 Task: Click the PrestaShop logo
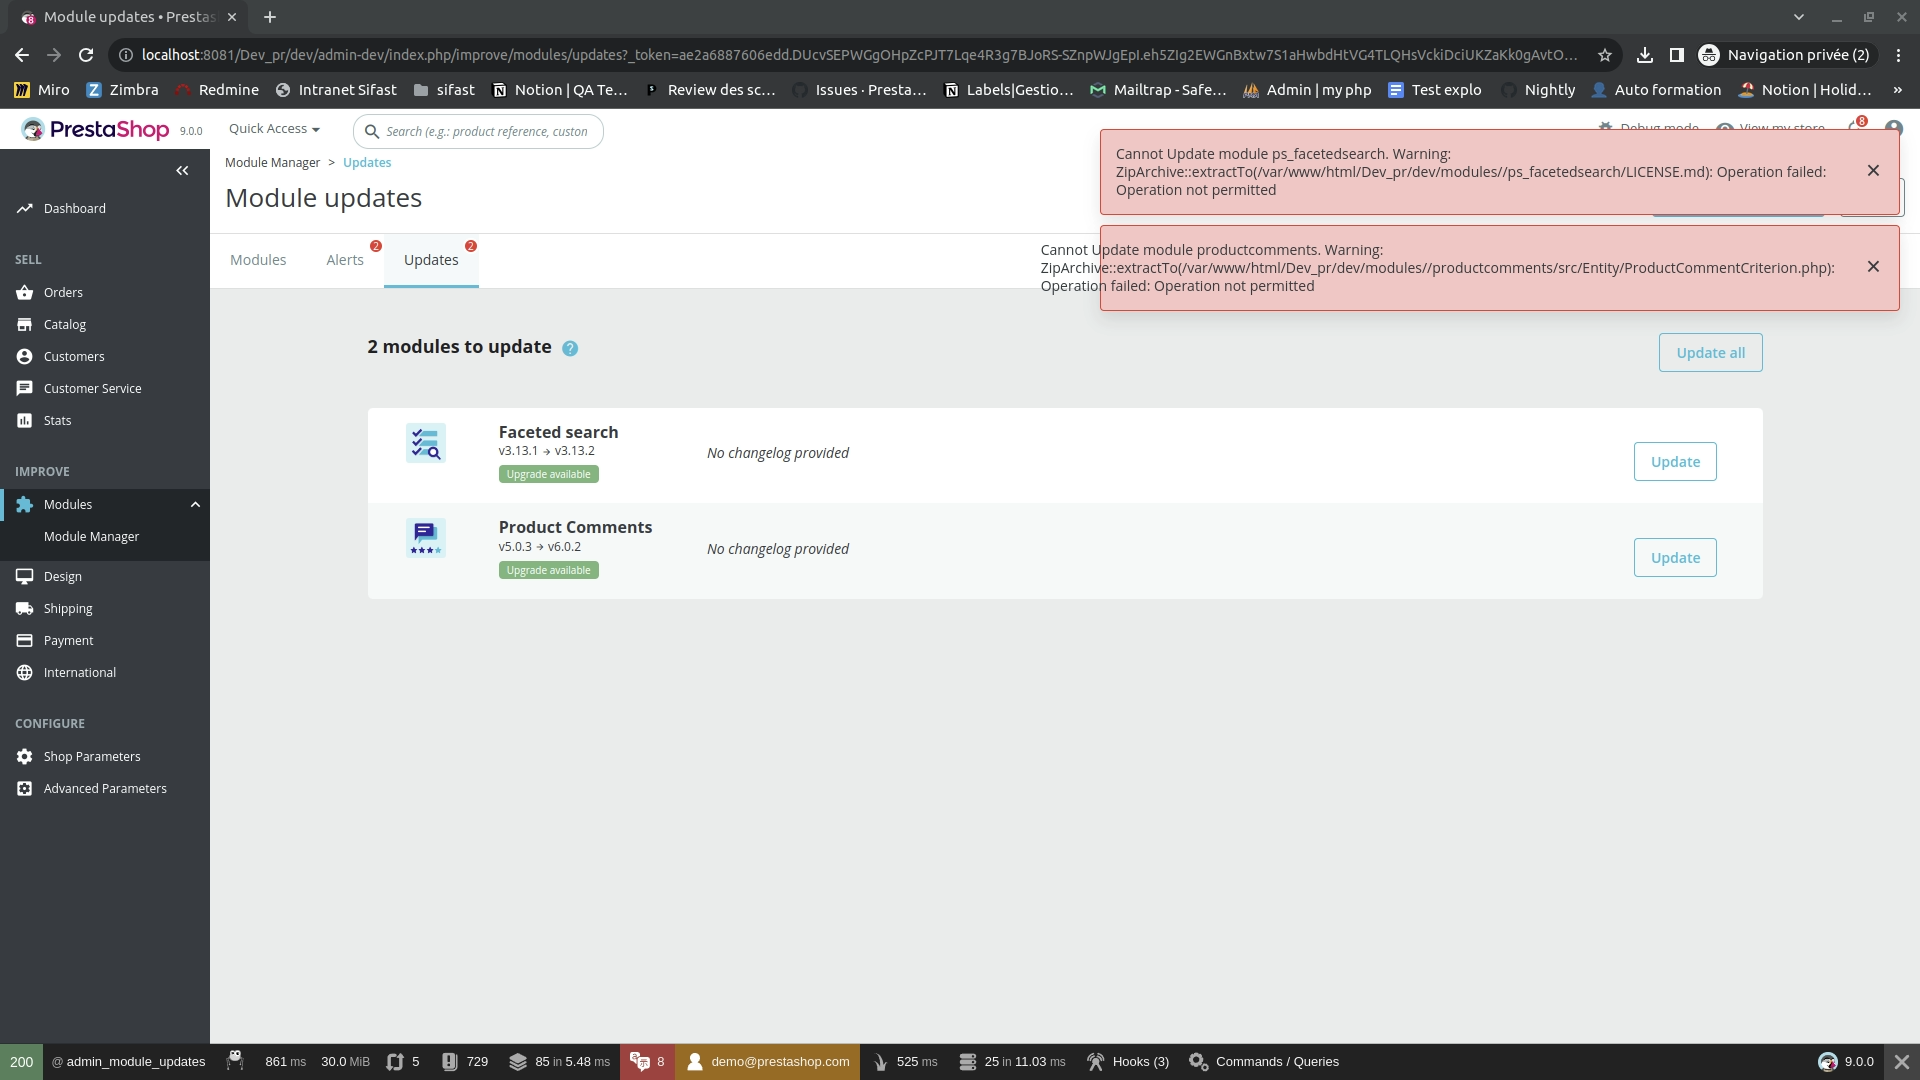click(x=96, y=129)
